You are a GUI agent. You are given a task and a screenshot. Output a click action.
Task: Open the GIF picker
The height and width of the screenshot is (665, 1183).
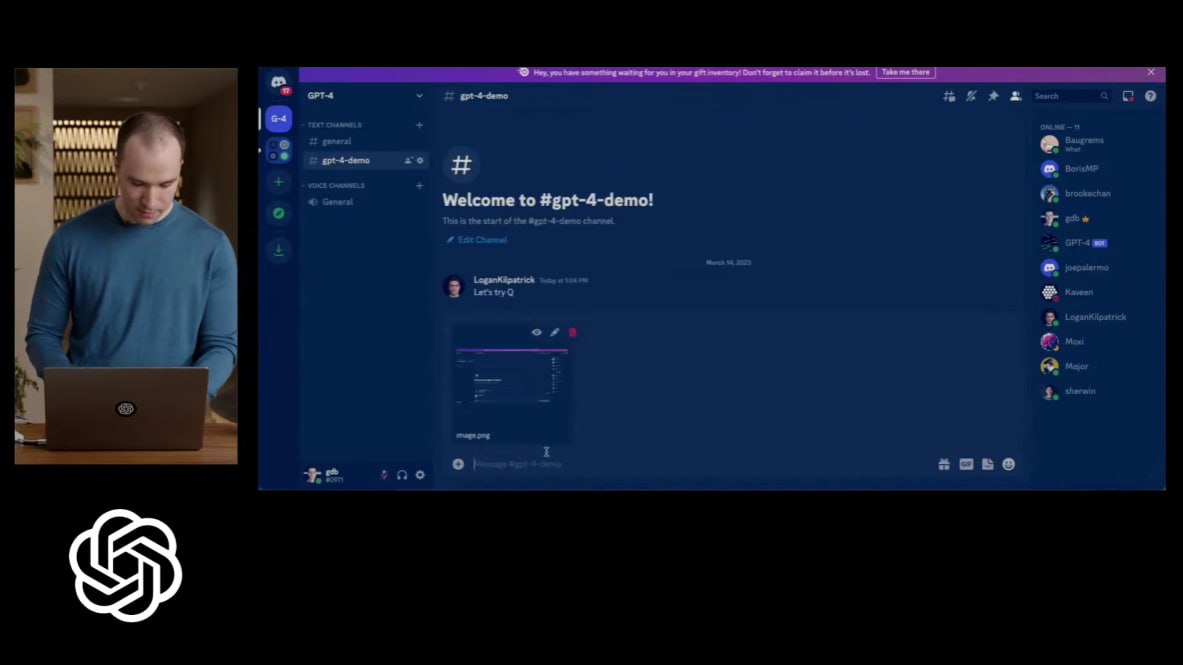pyautogui.click(x=966, y=464)
